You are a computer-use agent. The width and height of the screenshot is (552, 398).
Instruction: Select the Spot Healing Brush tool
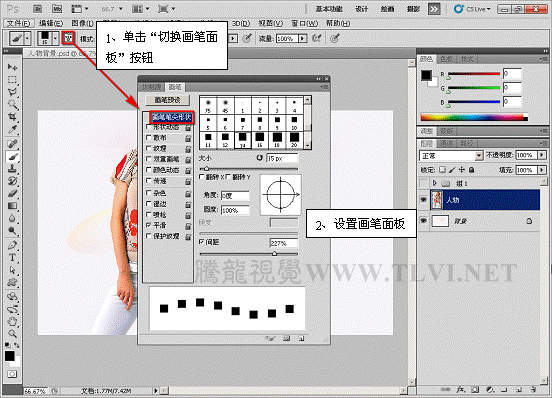click(x=12, y=144)
